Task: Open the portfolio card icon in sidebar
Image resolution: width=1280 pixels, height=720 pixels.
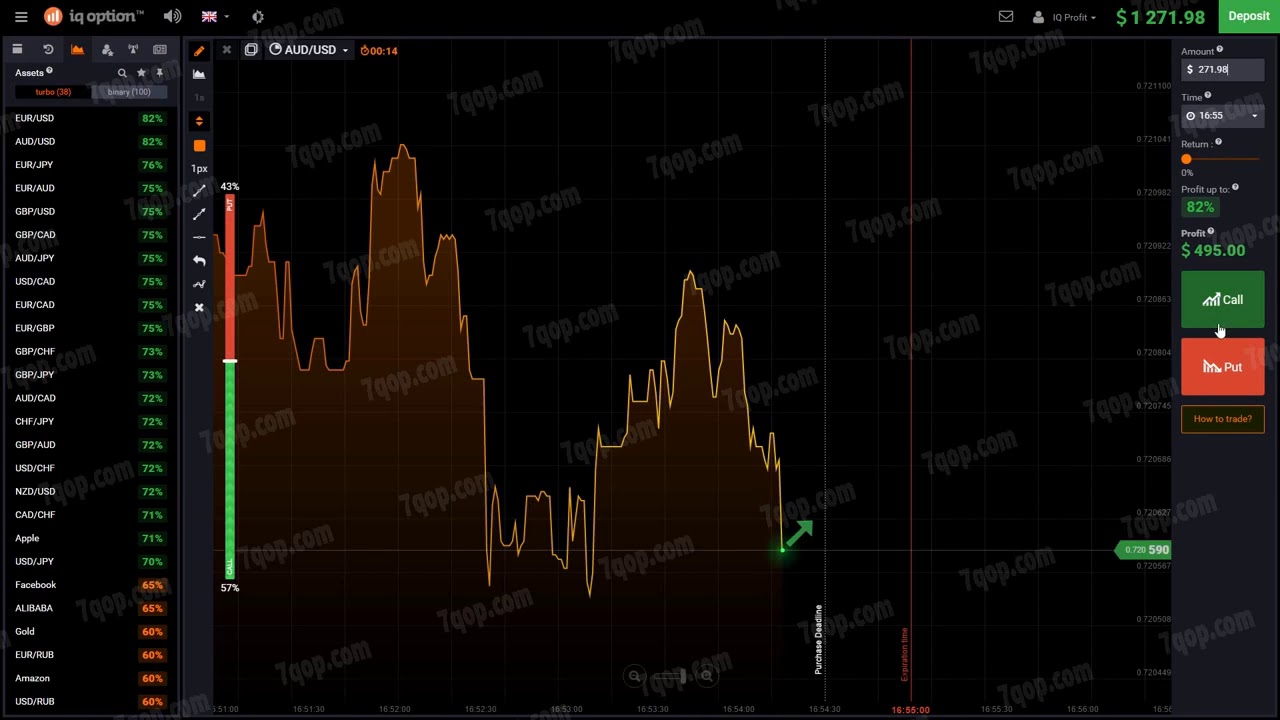Action: (17, 49)
